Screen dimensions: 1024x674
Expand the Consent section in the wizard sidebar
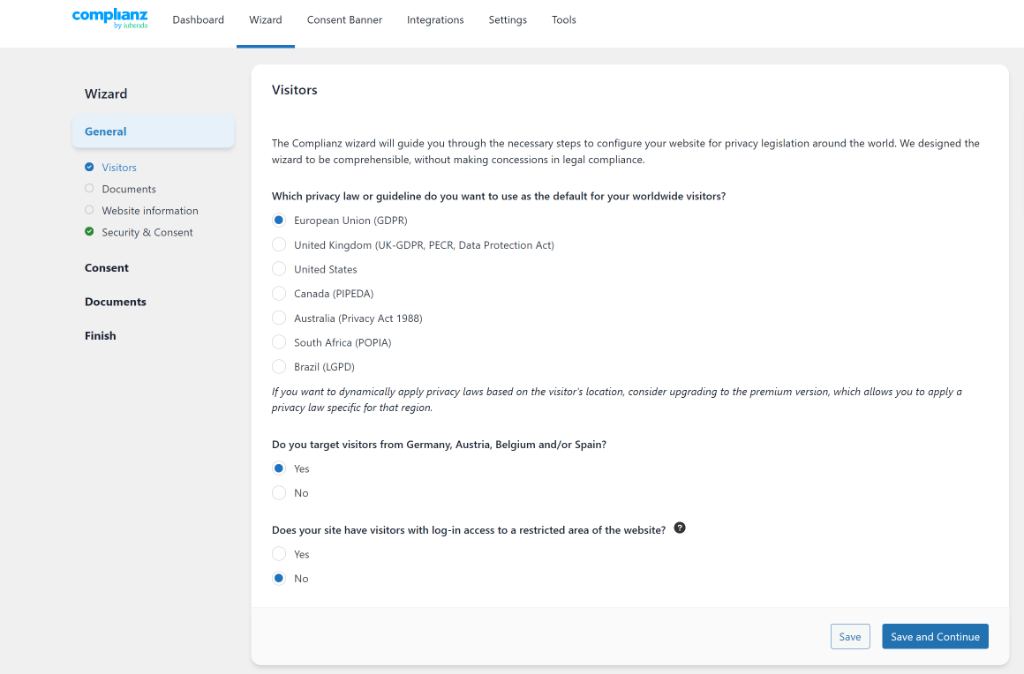(106, 267)
